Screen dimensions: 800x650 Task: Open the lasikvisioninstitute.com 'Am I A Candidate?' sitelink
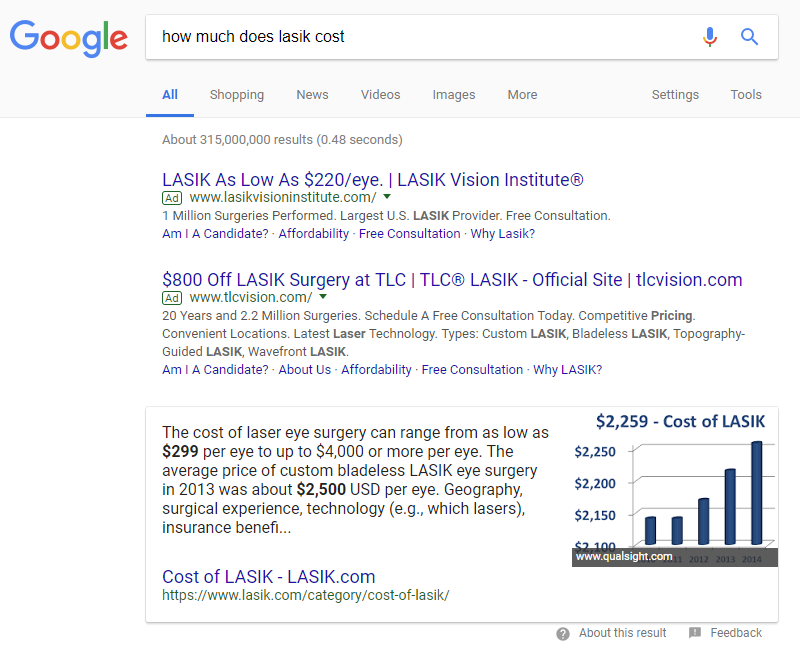point(215,234)
